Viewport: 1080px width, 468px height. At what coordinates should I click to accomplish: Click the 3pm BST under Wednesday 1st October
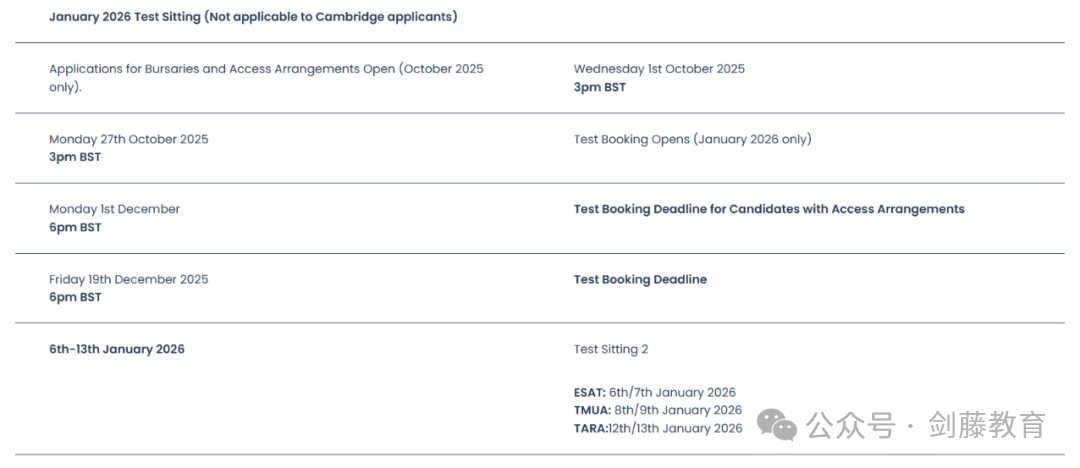tap(600, 88)
